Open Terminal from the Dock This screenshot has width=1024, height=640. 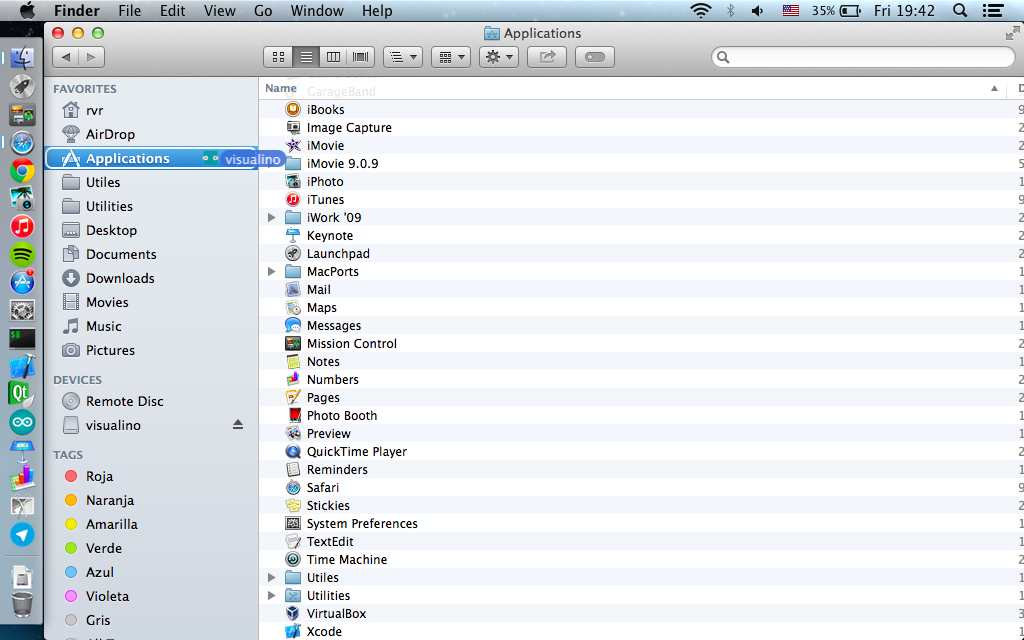tap(22, 338)
